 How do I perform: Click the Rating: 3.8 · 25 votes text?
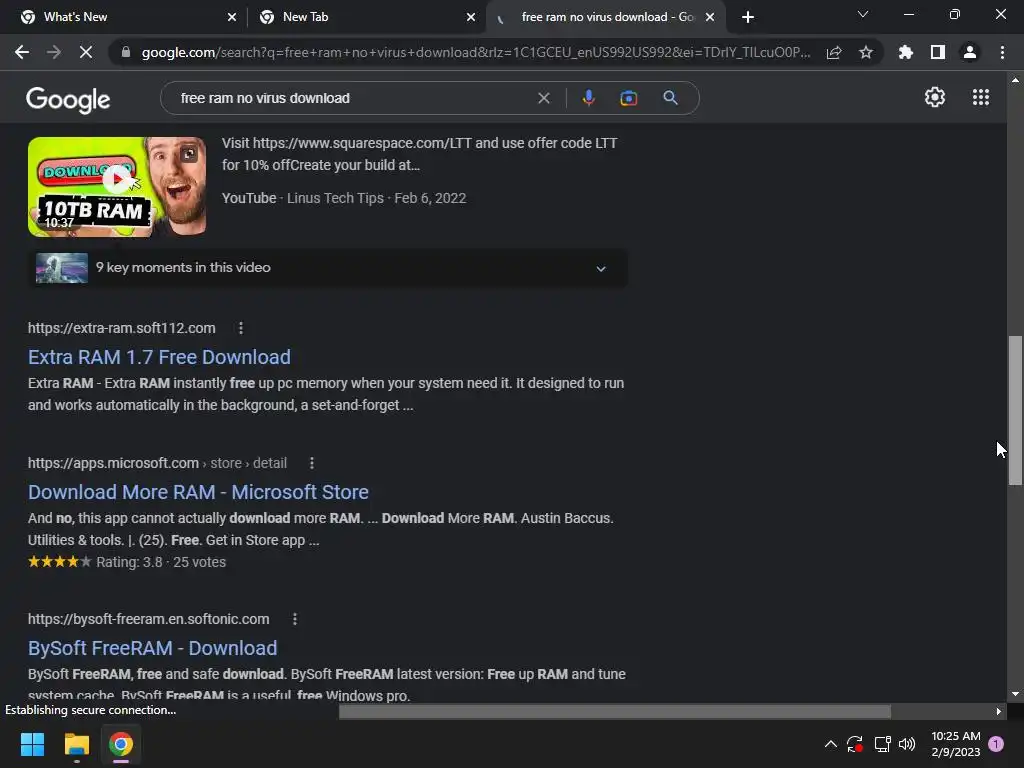(161, 562)
